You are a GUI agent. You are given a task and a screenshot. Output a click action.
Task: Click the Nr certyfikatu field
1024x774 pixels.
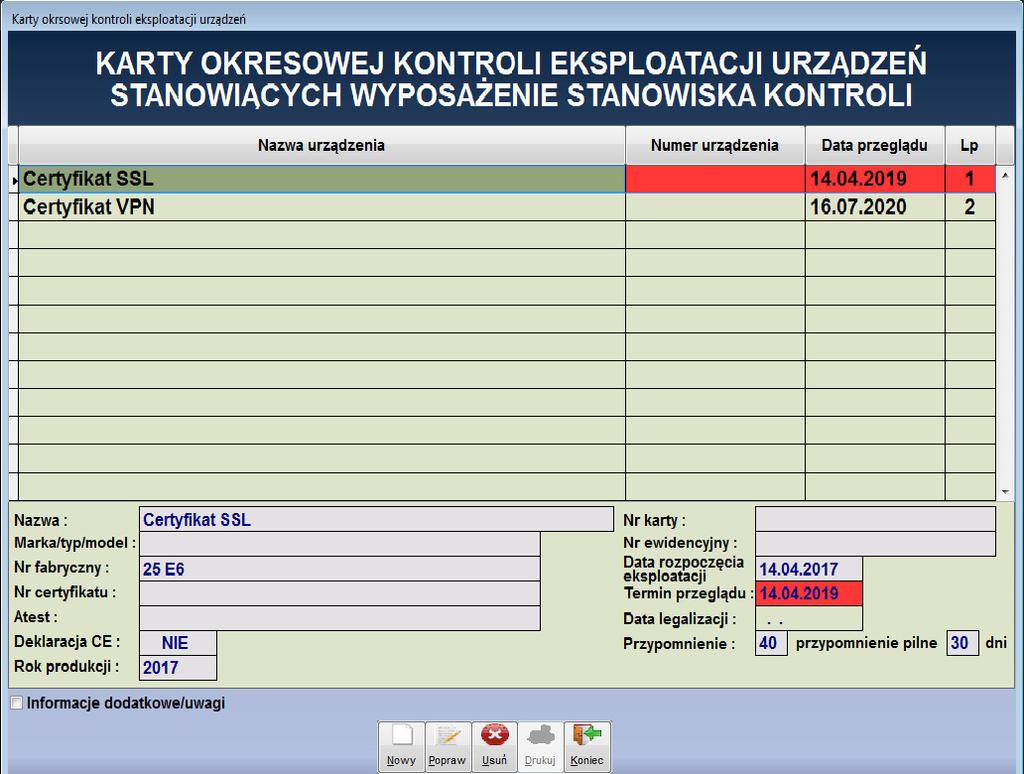[340, 593]
